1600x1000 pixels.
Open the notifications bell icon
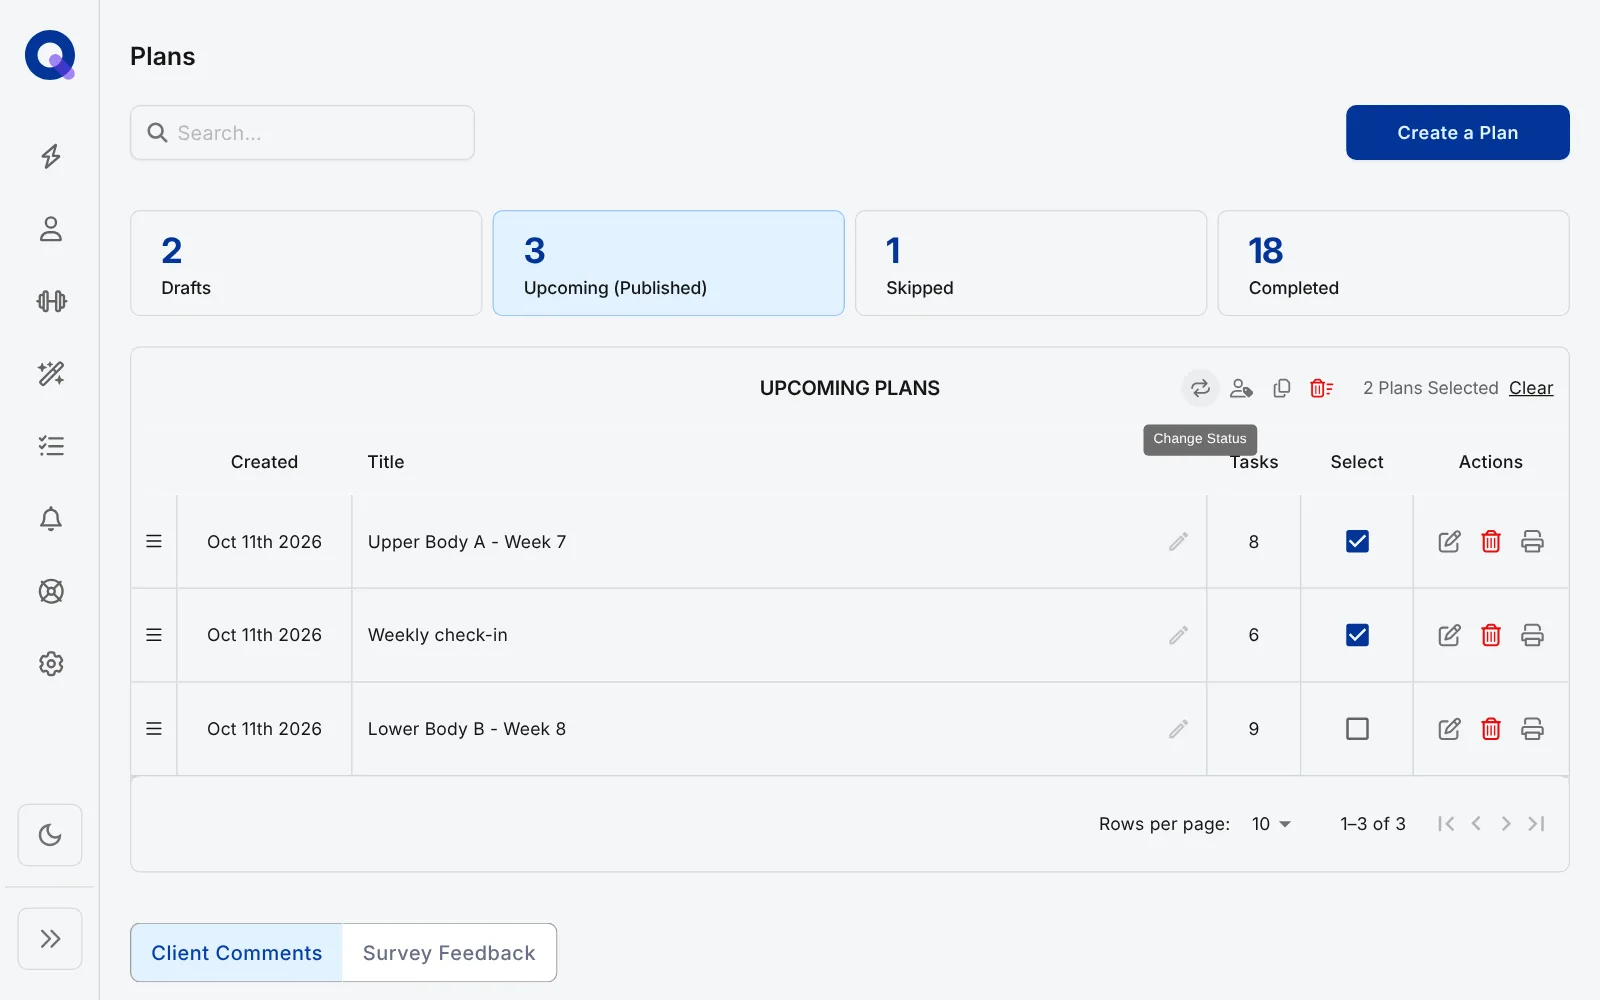(50, 519)
